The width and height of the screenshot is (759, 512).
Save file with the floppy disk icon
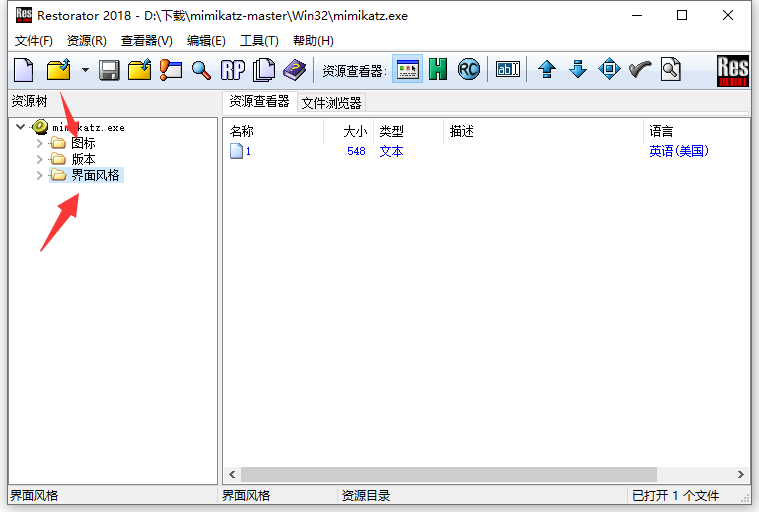[x=109, y=70]
